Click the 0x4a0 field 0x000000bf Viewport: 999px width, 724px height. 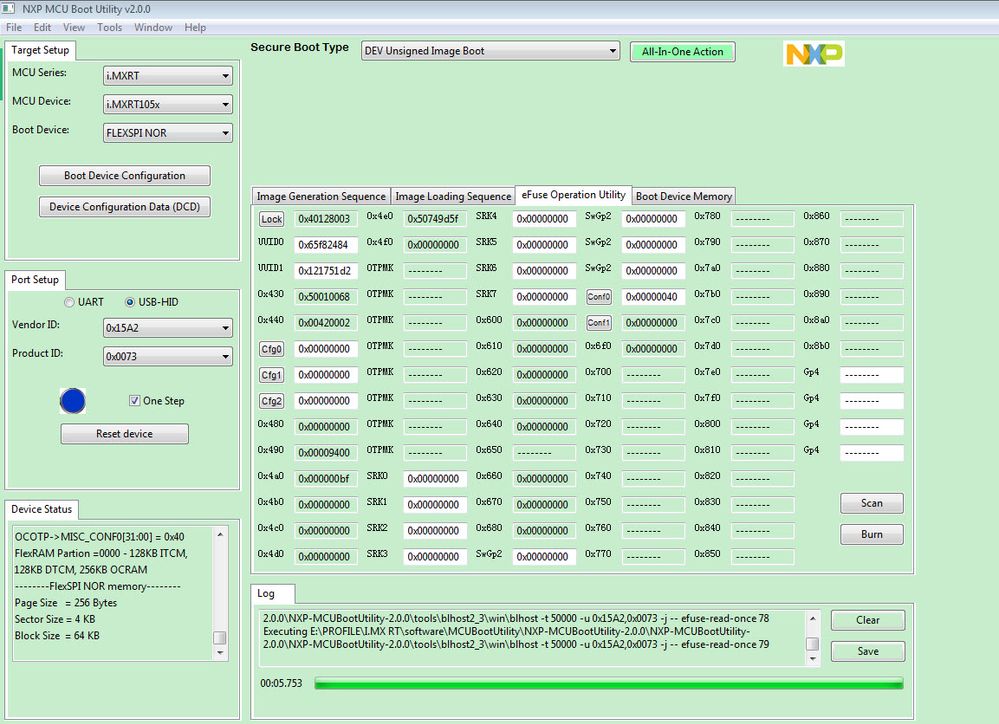point(326,479)
